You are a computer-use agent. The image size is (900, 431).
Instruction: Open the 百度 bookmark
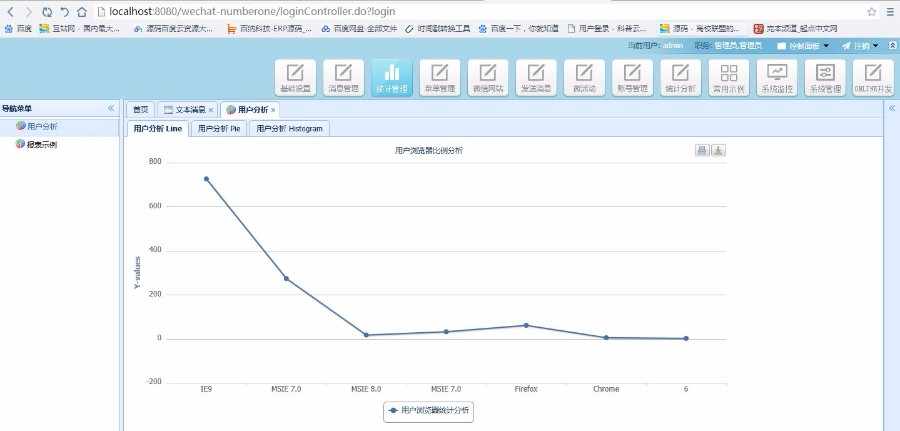18,29
